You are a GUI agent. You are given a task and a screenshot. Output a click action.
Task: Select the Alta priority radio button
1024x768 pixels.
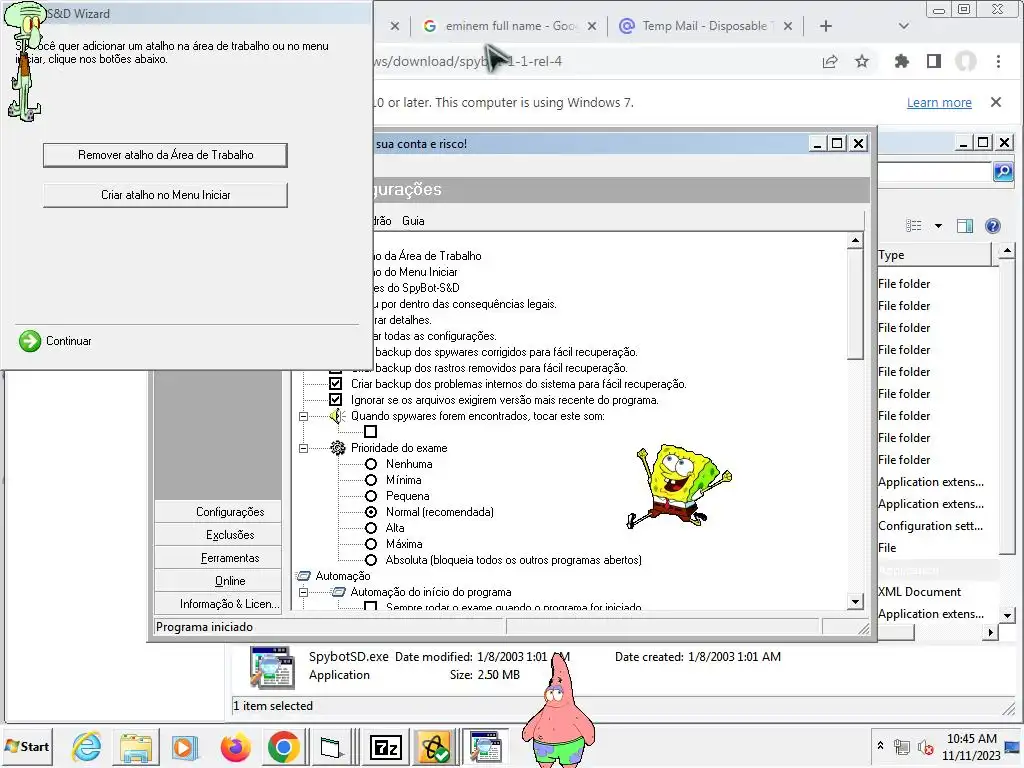point(371,528)
